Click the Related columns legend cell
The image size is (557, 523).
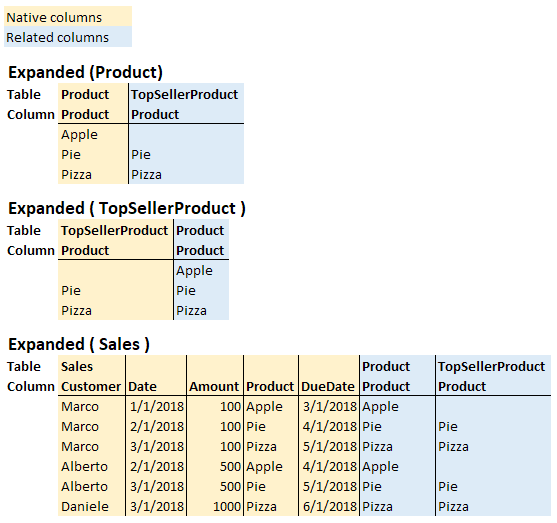[68, 37]
